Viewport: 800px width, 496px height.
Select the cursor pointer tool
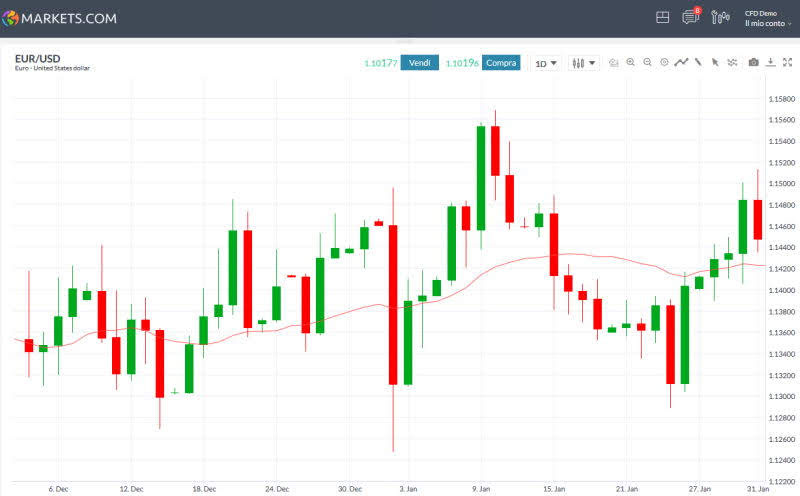(x=715, y=63)
